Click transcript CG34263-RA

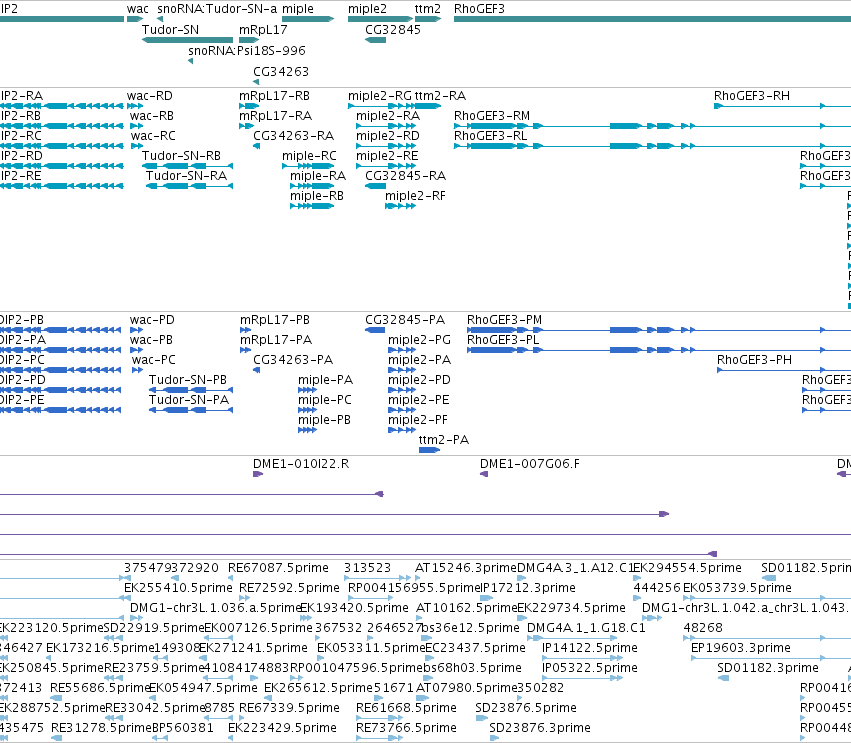[x=294, y=136]
